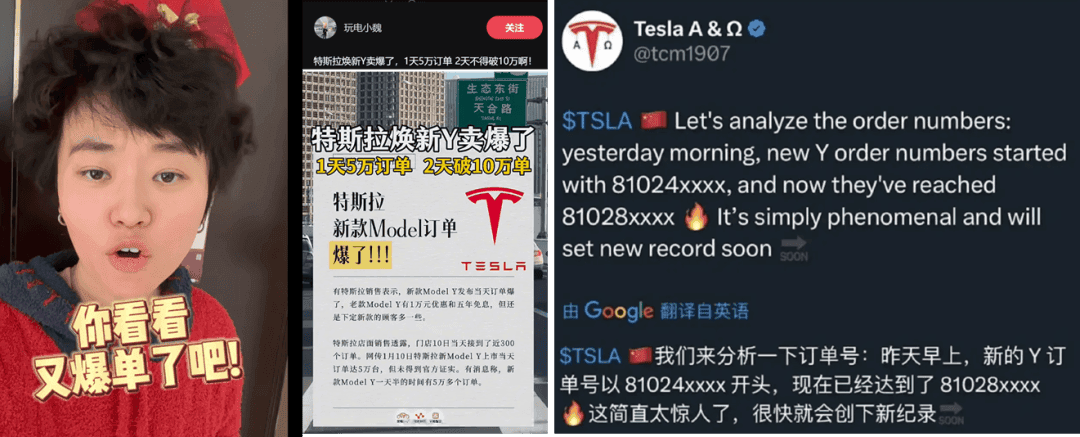Open the @tcm1907 handle
The image size is (1080, 437).
pyautogui.click(x=681, y=54)
